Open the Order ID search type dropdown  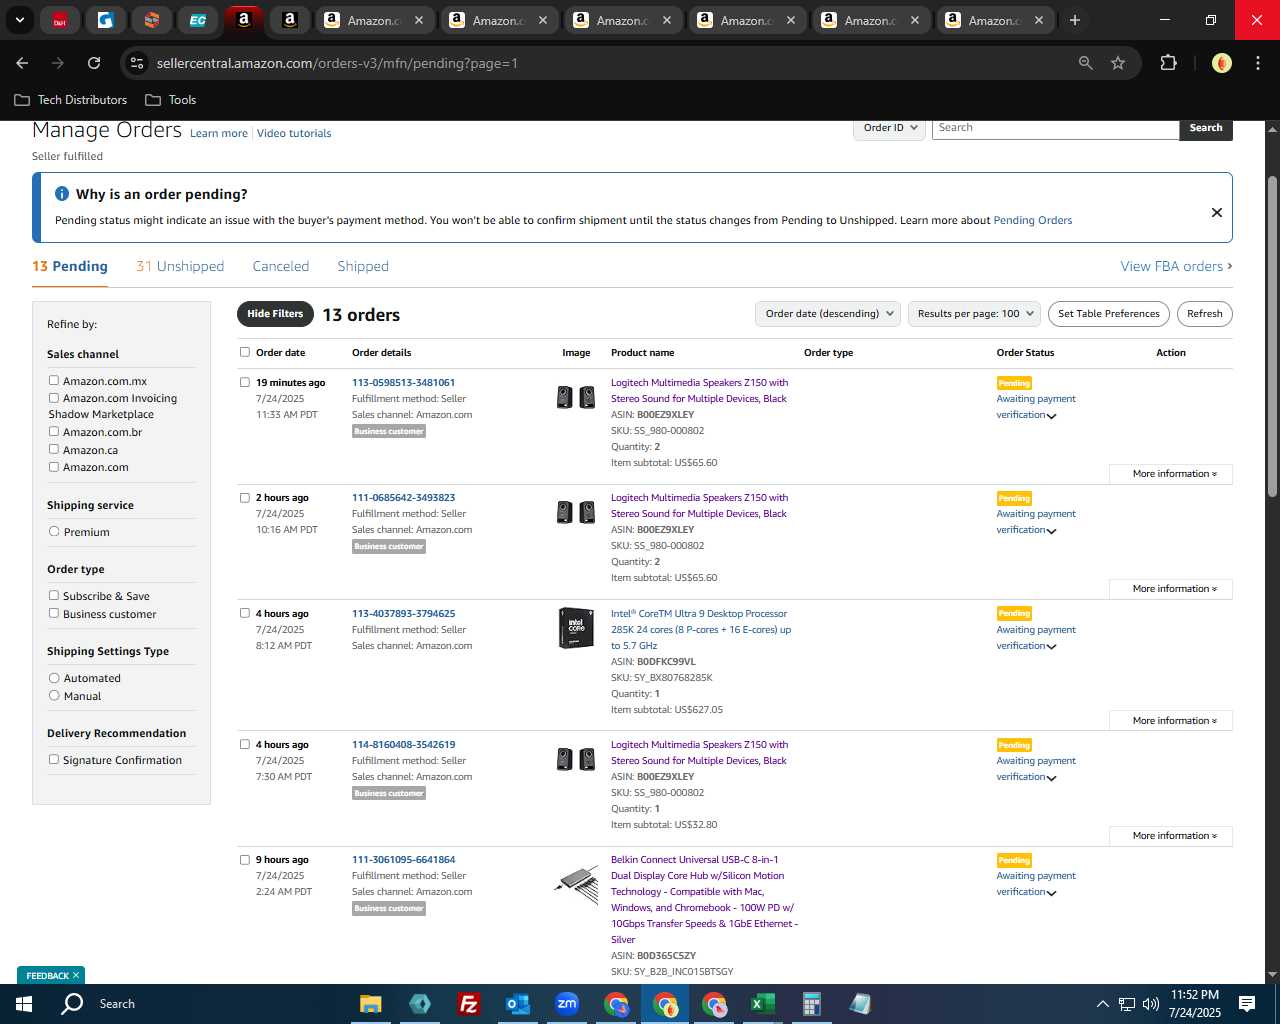pyautogui.click(x=889, y=128)
